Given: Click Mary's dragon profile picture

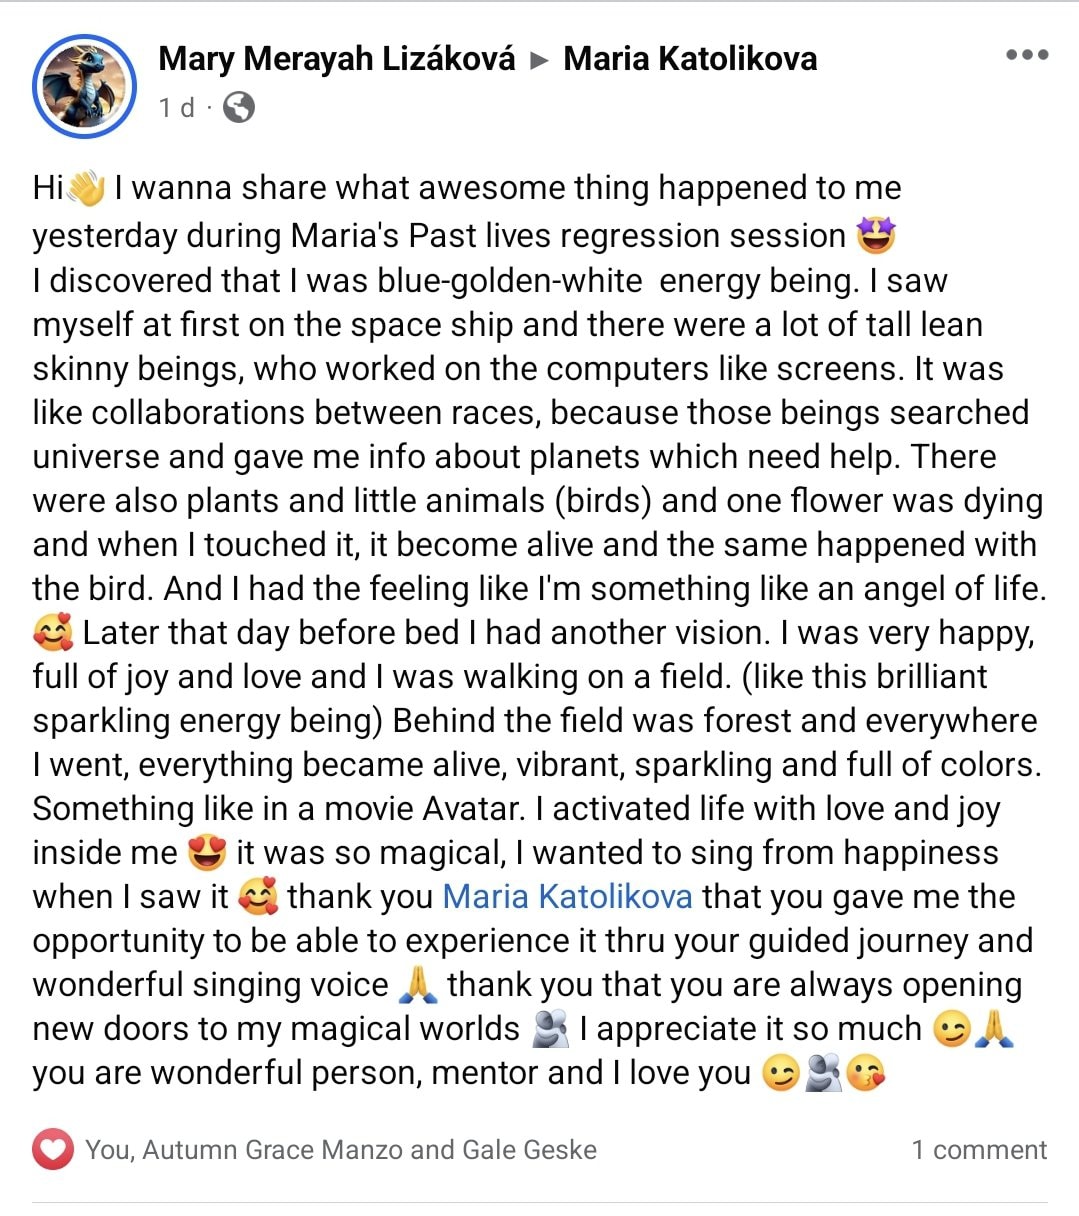Looking at the screenshot, I should pyautogui.click(x=84, y=86).
